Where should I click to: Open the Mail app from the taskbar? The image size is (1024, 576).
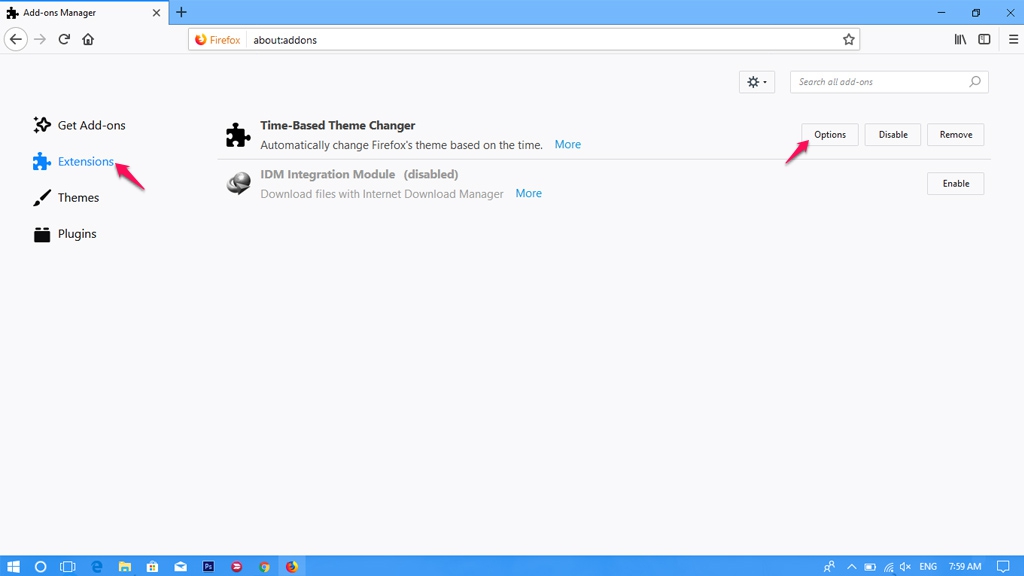coord(180,566)
